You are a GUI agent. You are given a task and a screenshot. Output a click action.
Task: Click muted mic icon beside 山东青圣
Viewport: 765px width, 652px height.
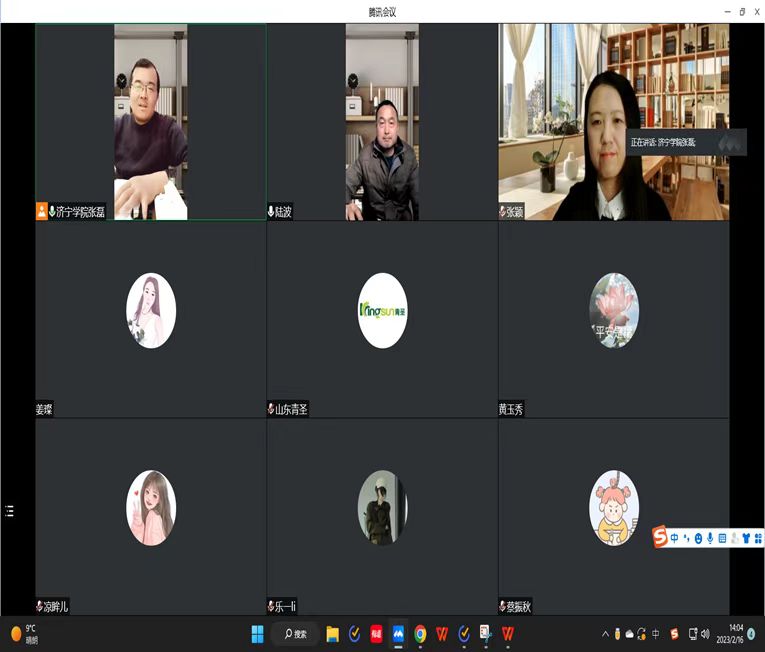271,409
